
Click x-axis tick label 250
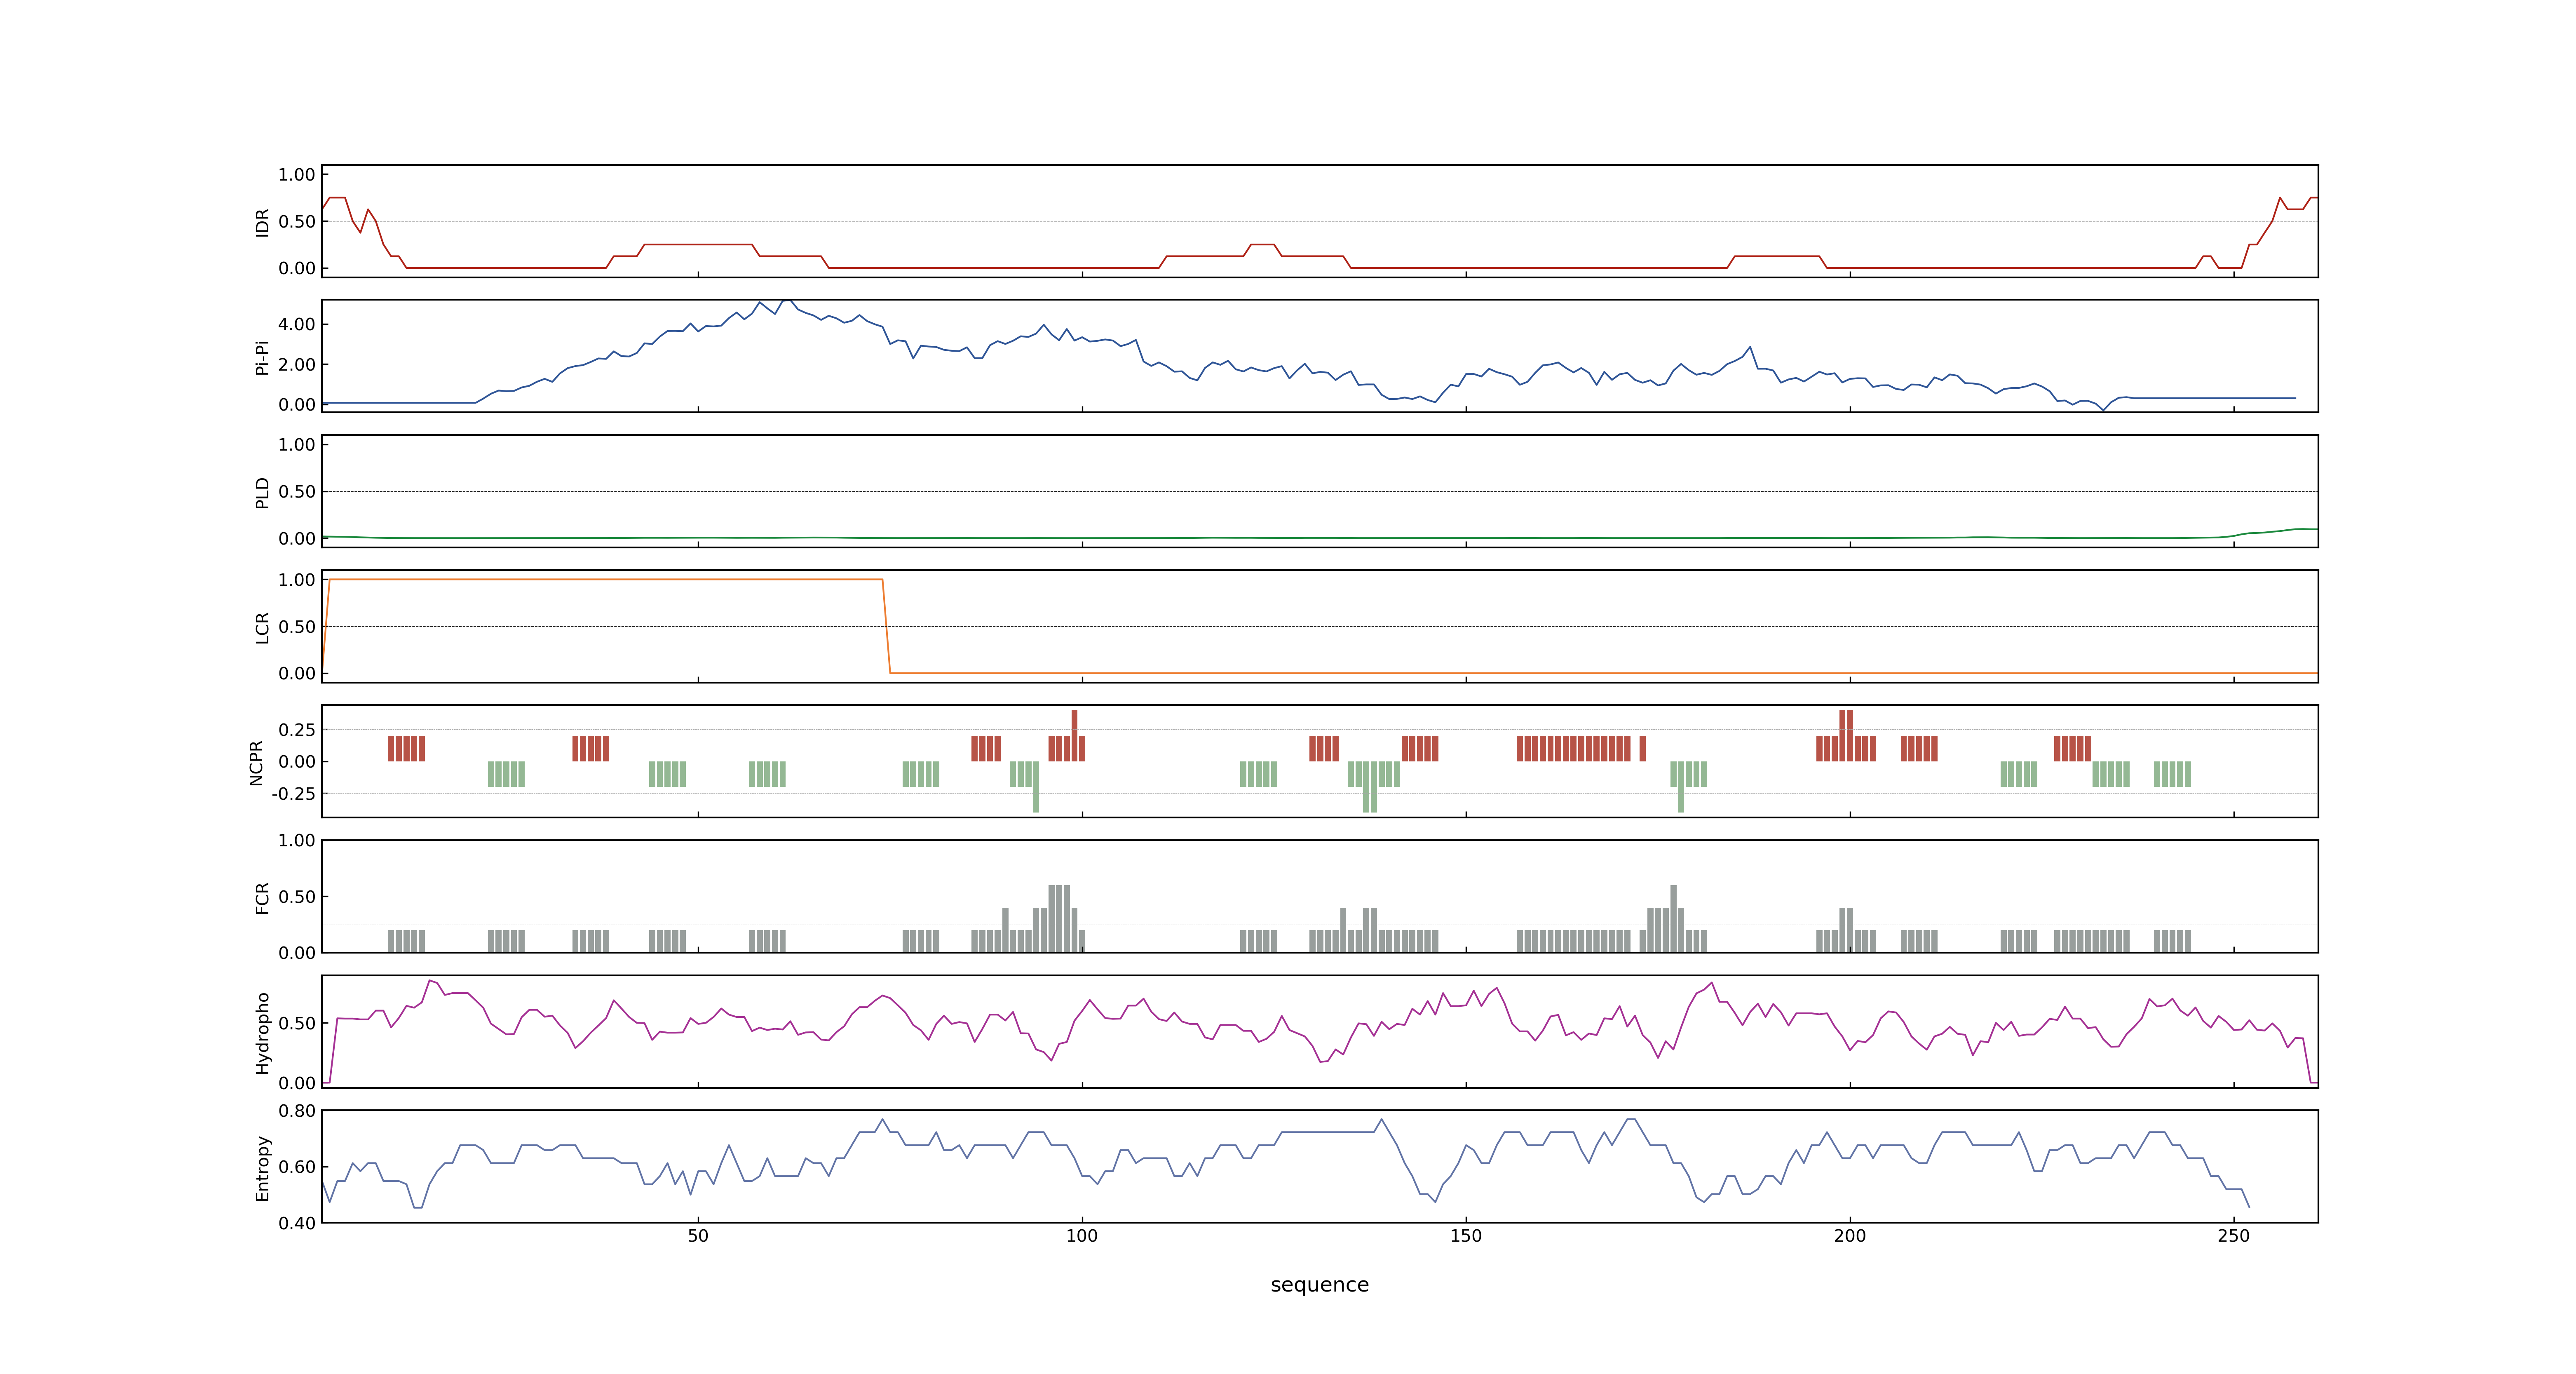pos(2234,1236)
